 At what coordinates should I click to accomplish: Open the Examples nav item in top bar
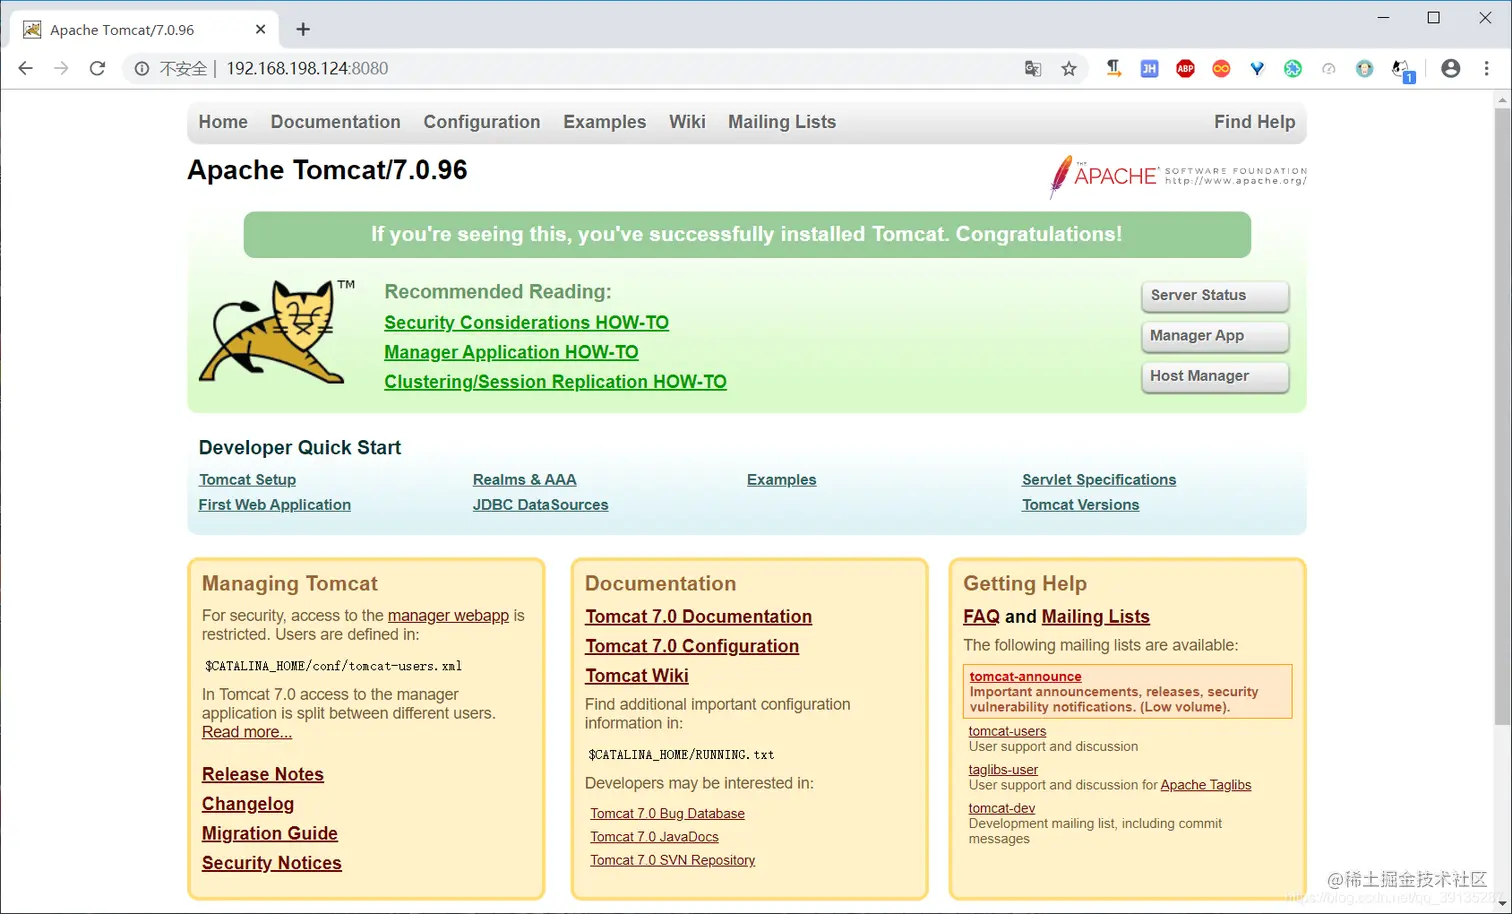point(605,122)
